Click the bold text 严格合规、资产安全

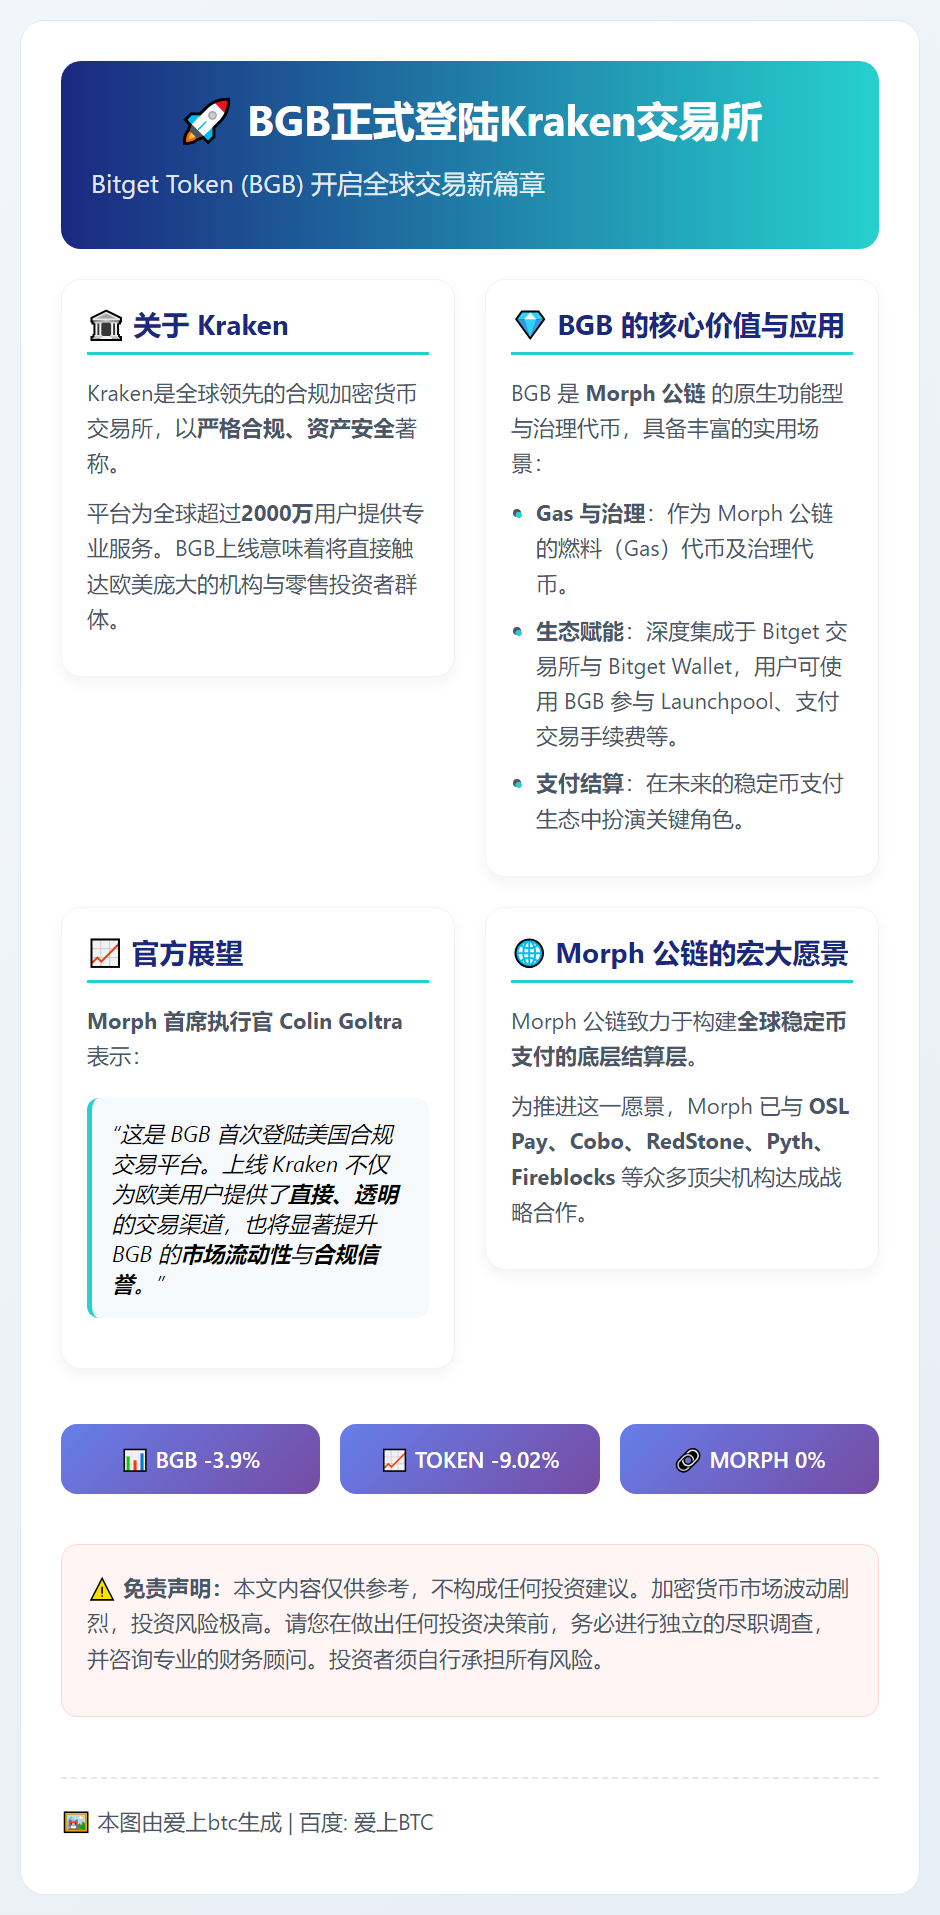click(x=296, y=429)
